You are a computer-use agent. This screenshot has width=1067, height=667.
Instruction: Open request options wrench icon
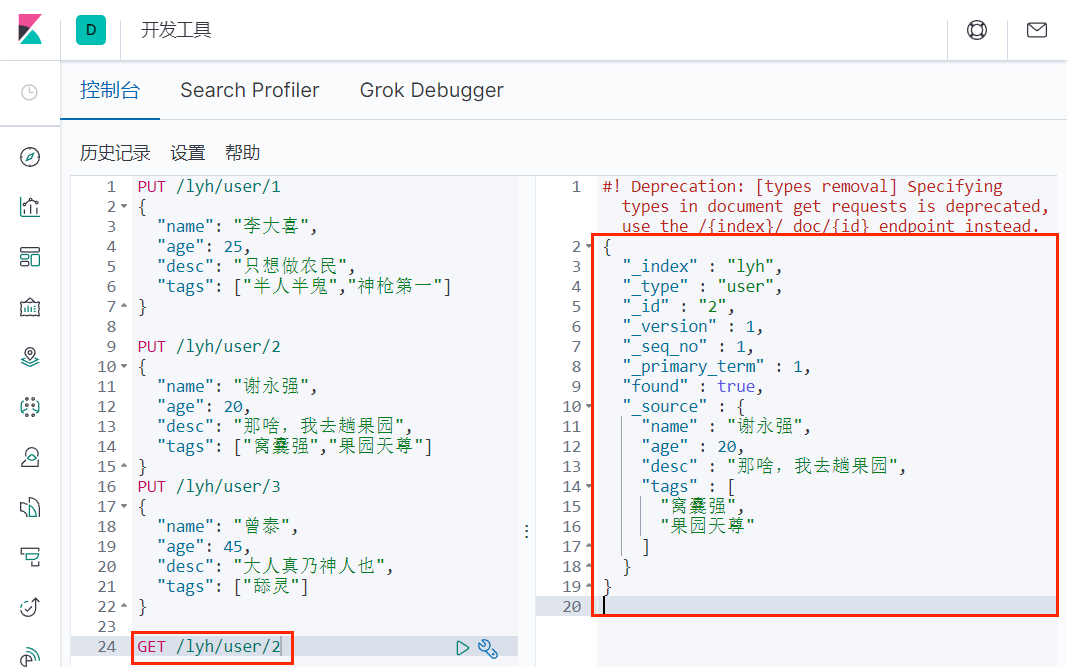(x=488, y=648)
